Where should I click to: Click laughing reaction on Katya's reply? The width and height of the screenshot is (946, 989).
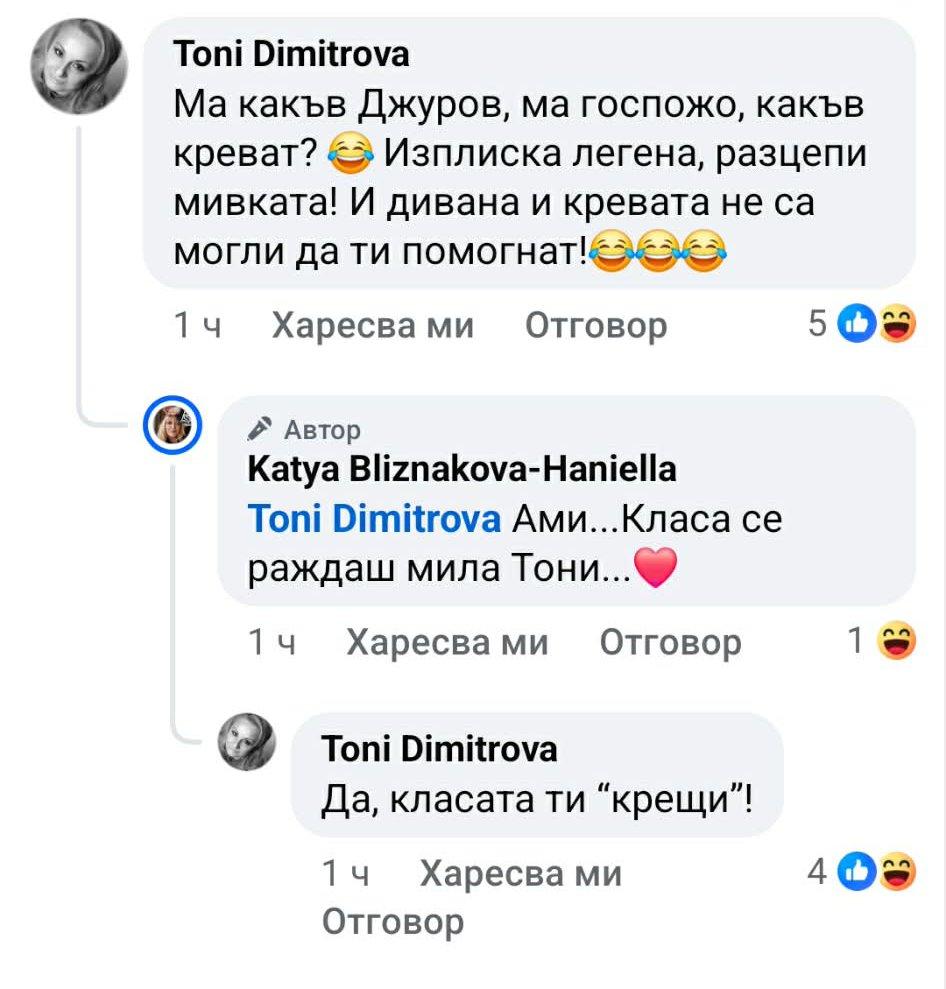(x=896, y=641)
